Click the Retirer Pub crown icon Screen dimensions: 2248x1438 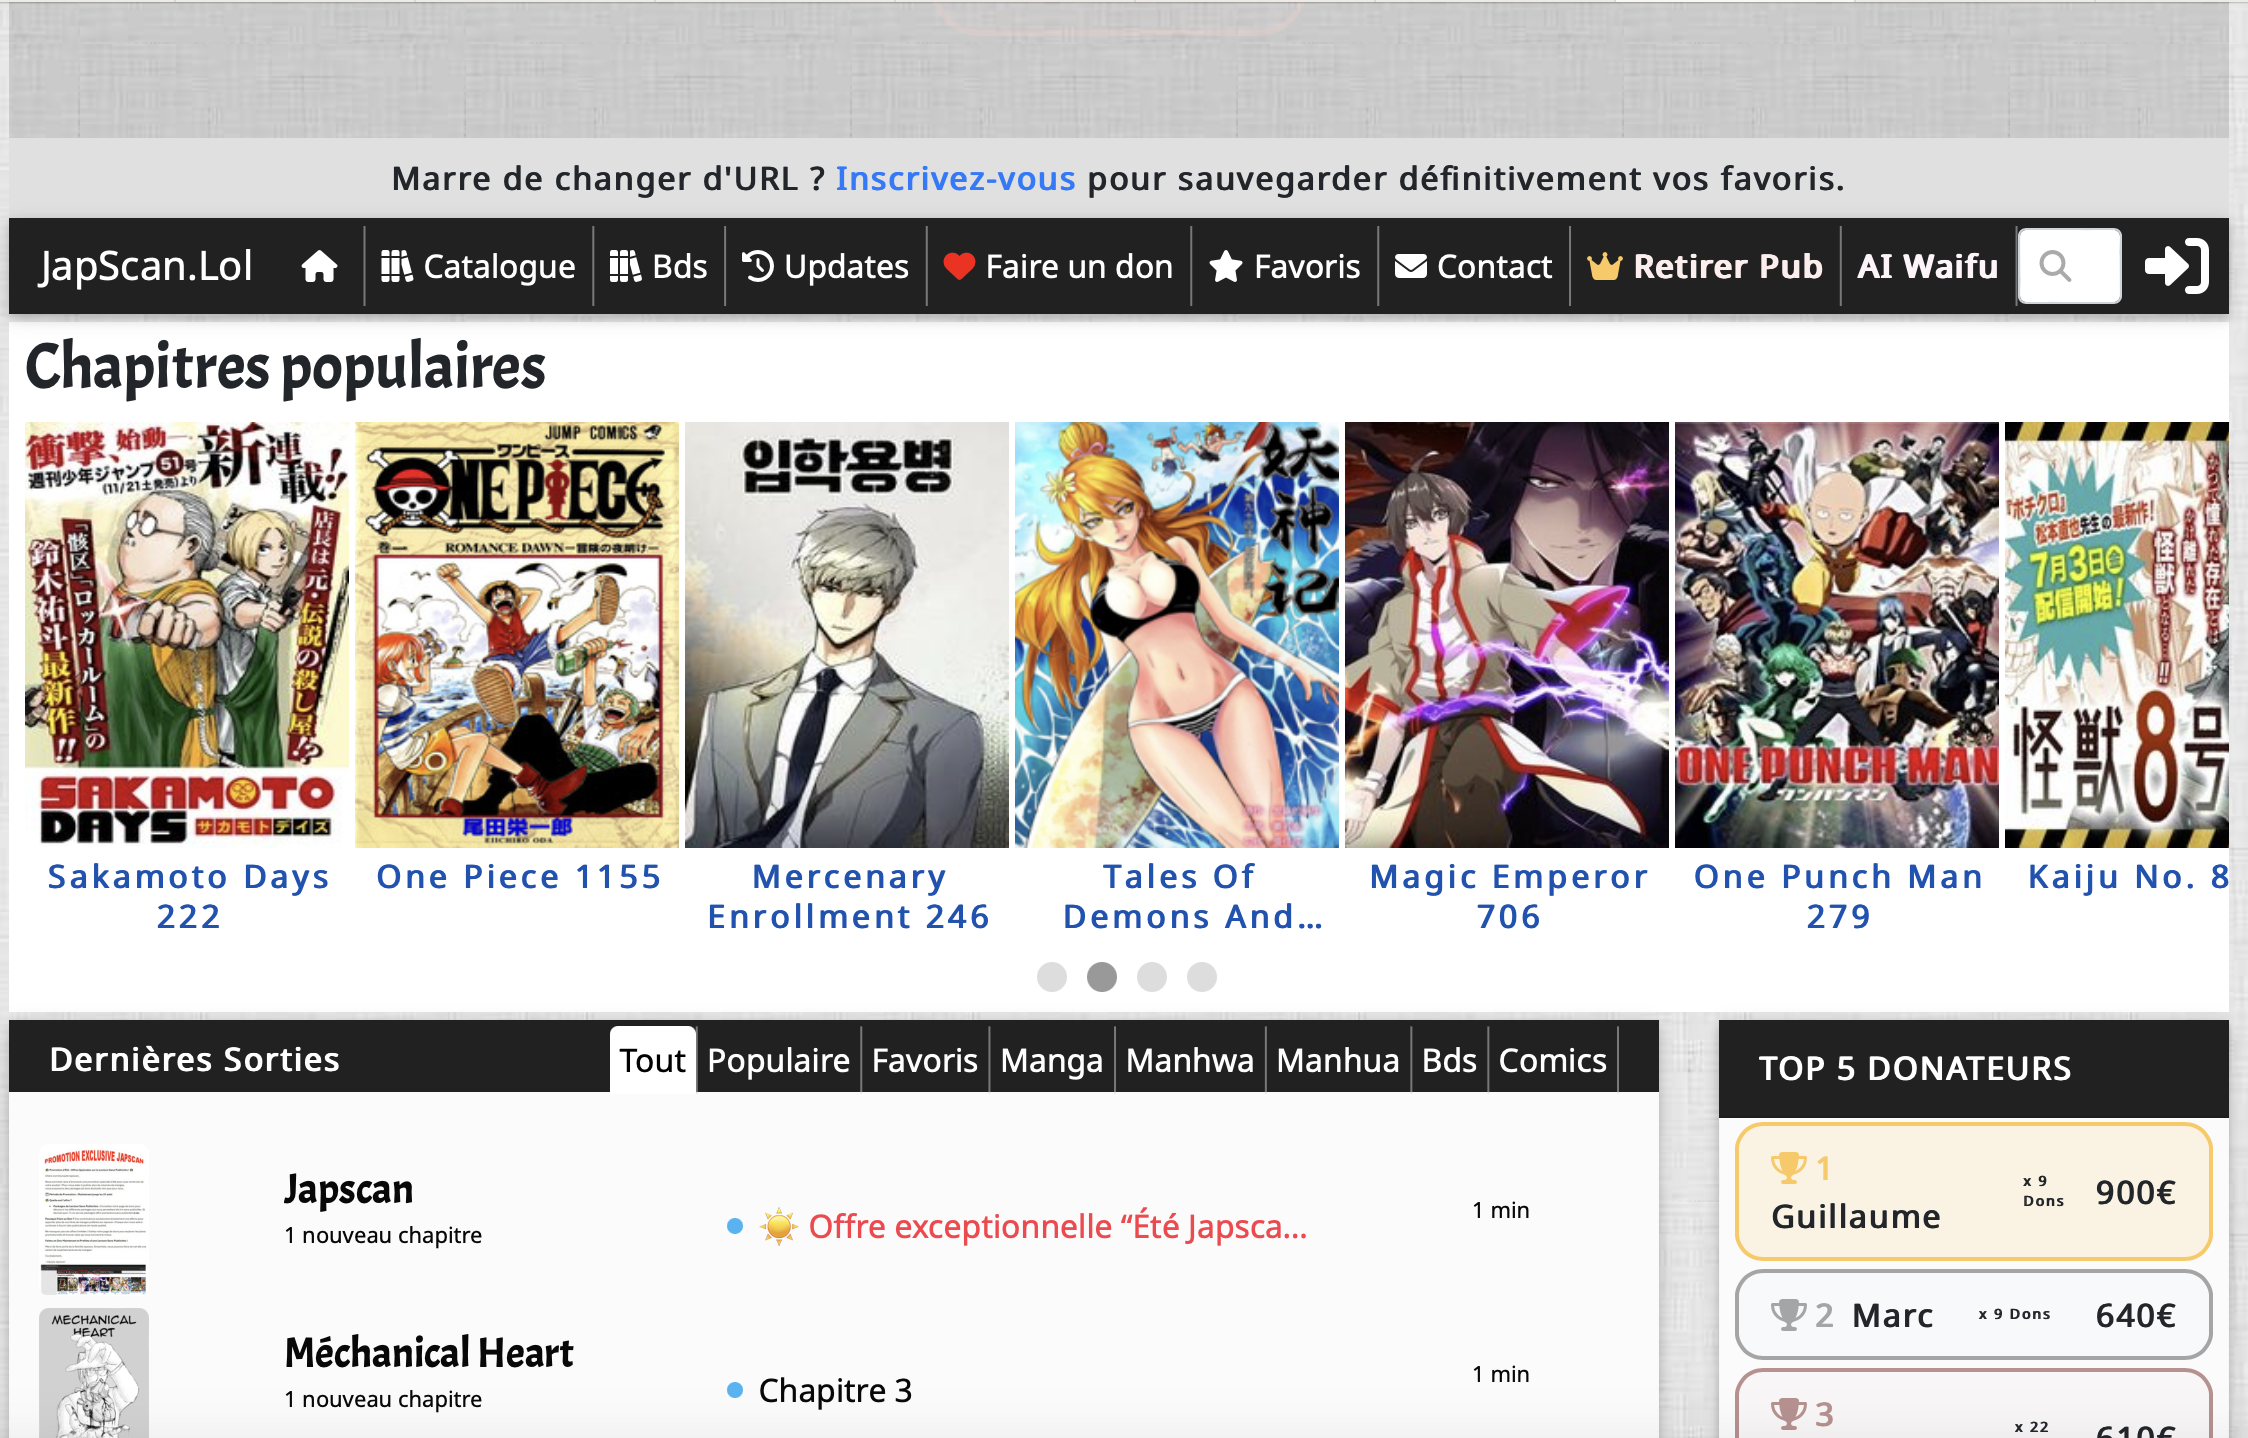(x=1604, y=267)
